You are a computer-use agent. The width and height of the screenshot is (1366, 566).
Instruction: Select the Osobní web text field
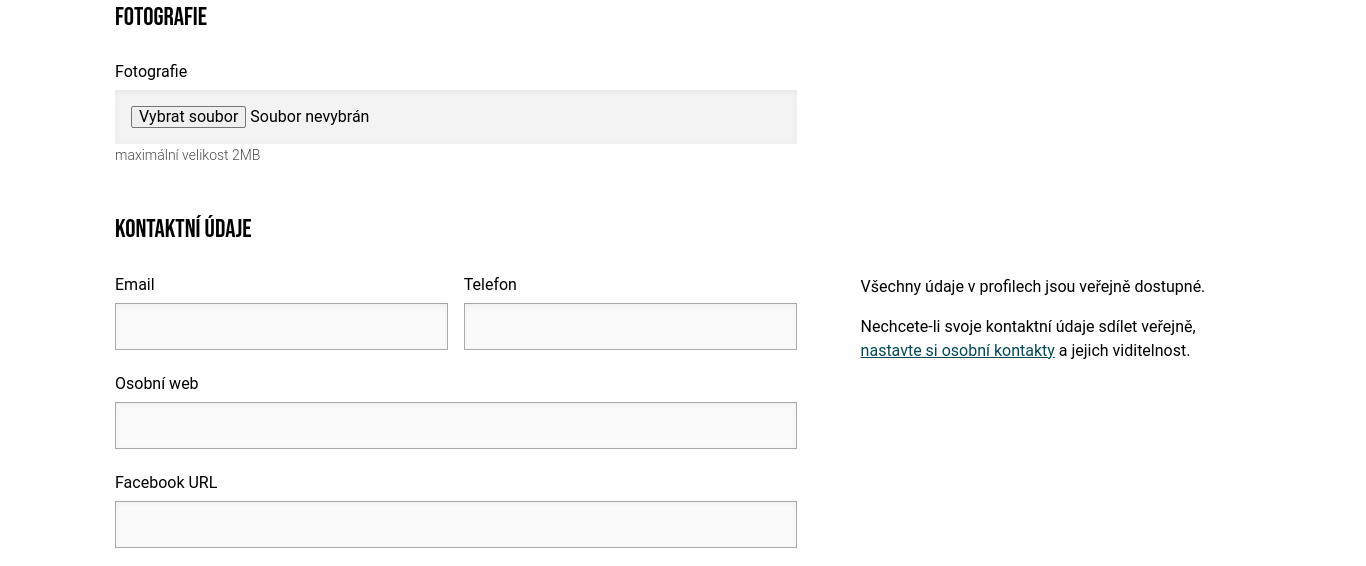click(x=455, y=426)
